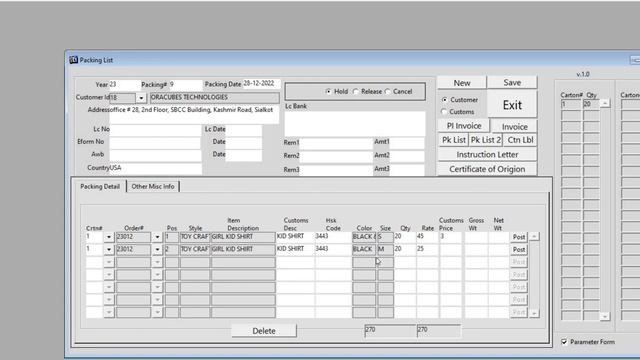Click the Invoice button

(x=514, y=127)
